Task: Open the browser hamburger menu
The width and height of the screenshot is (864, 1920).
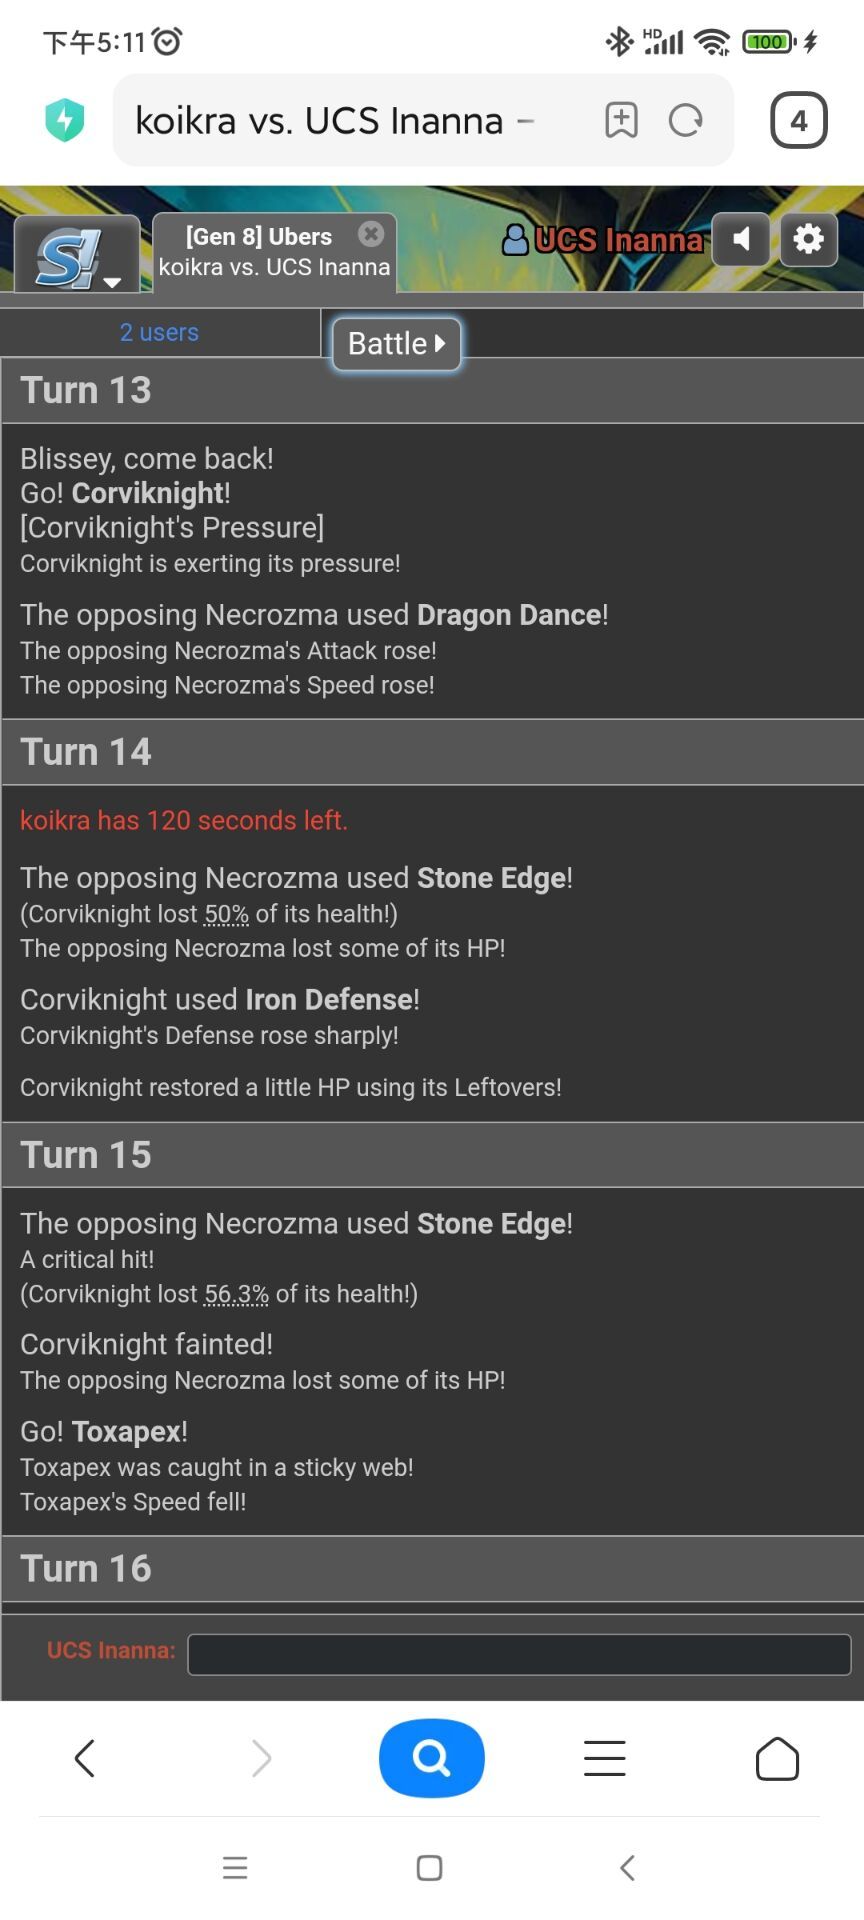Action: (x=604, y=1758)
